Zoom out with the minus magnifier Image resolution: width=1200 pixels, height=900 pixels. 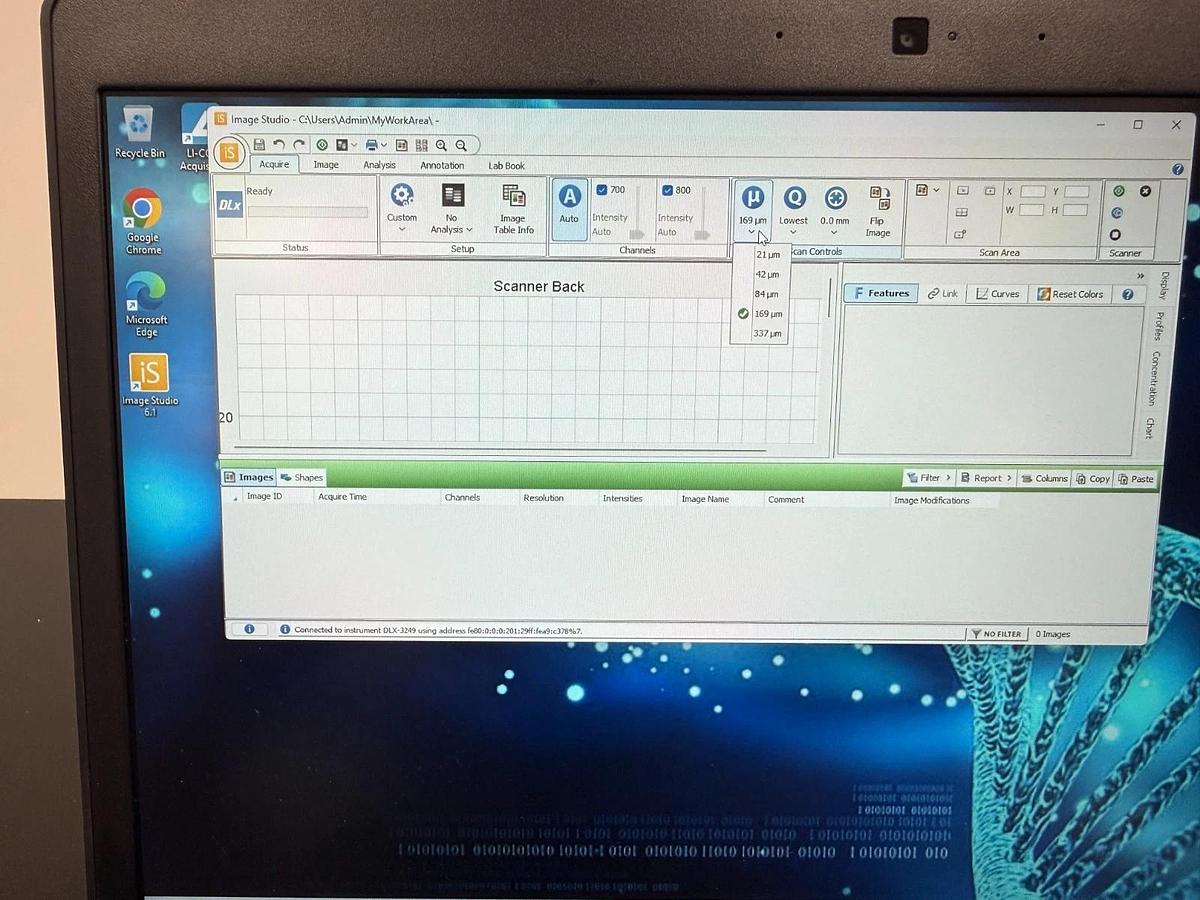(x=461, y=145)
